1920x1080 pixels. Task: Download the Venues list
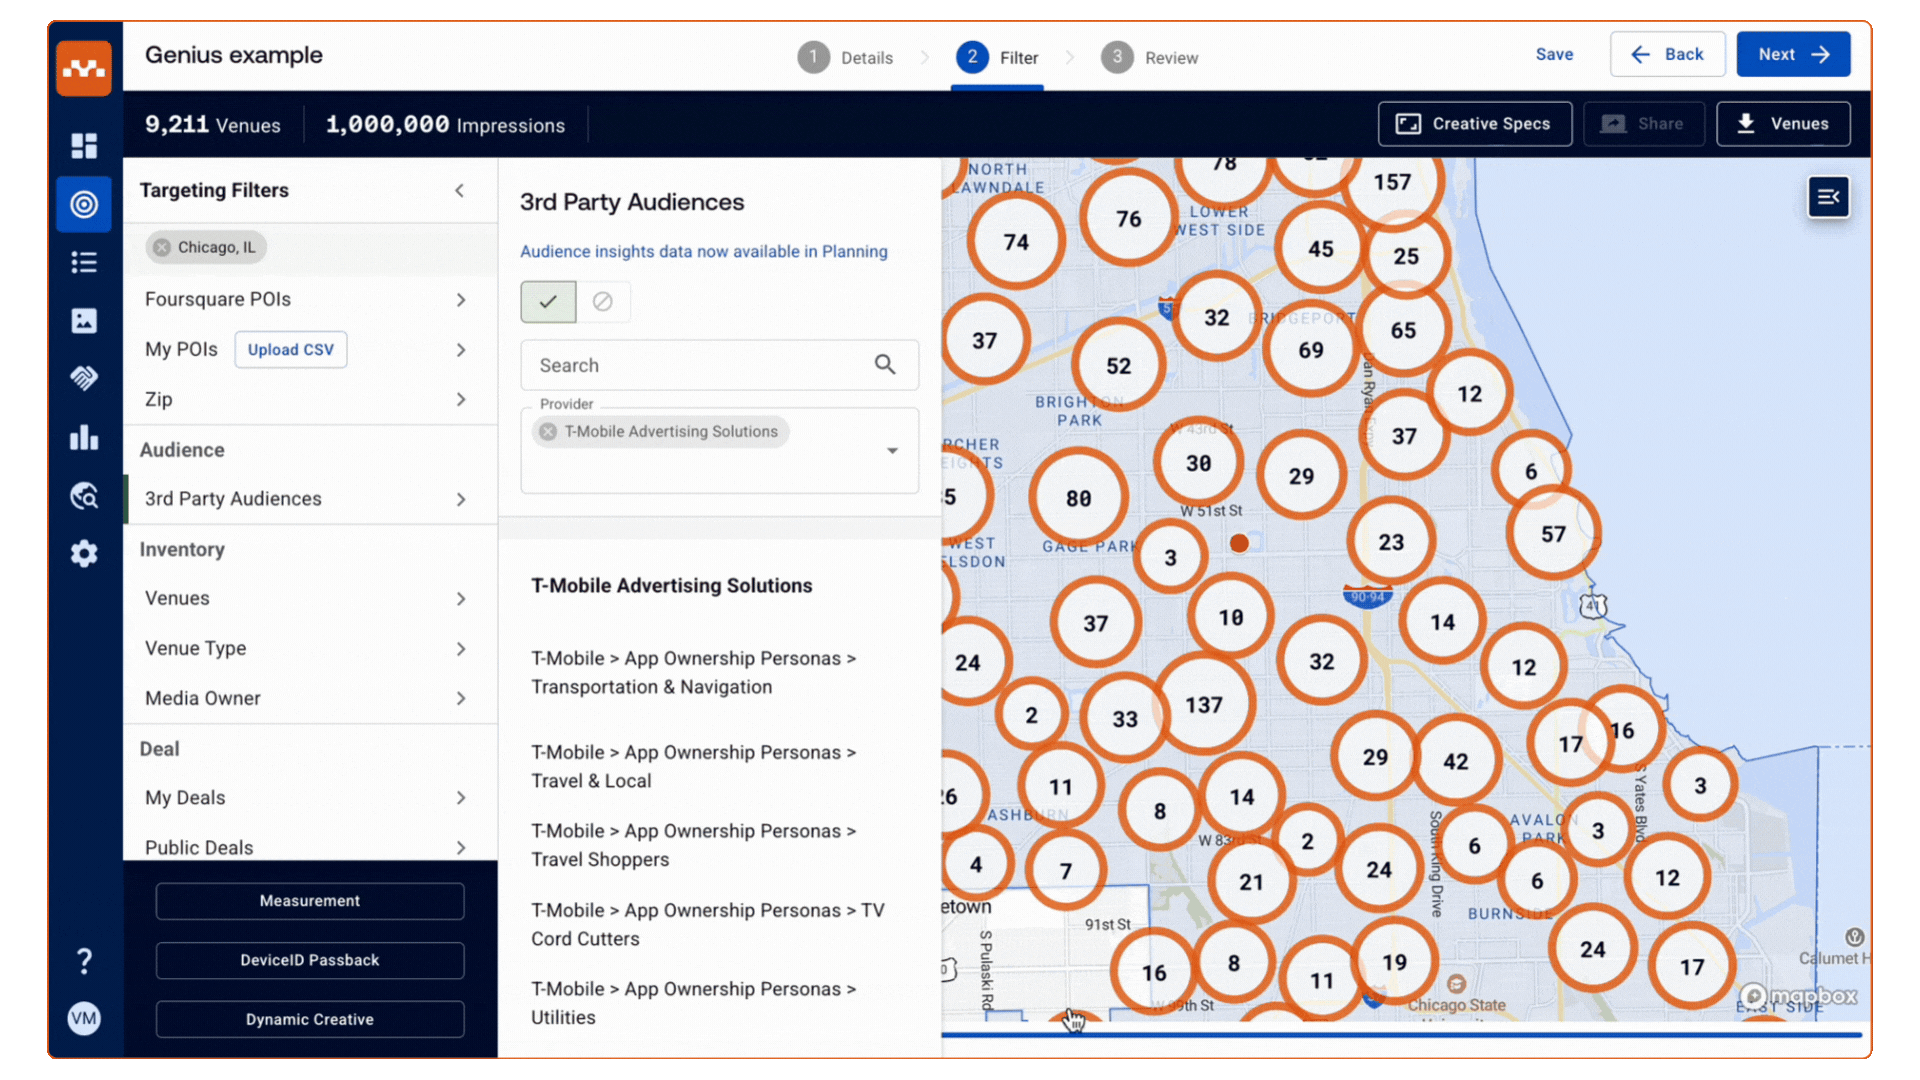point(1783,124)
